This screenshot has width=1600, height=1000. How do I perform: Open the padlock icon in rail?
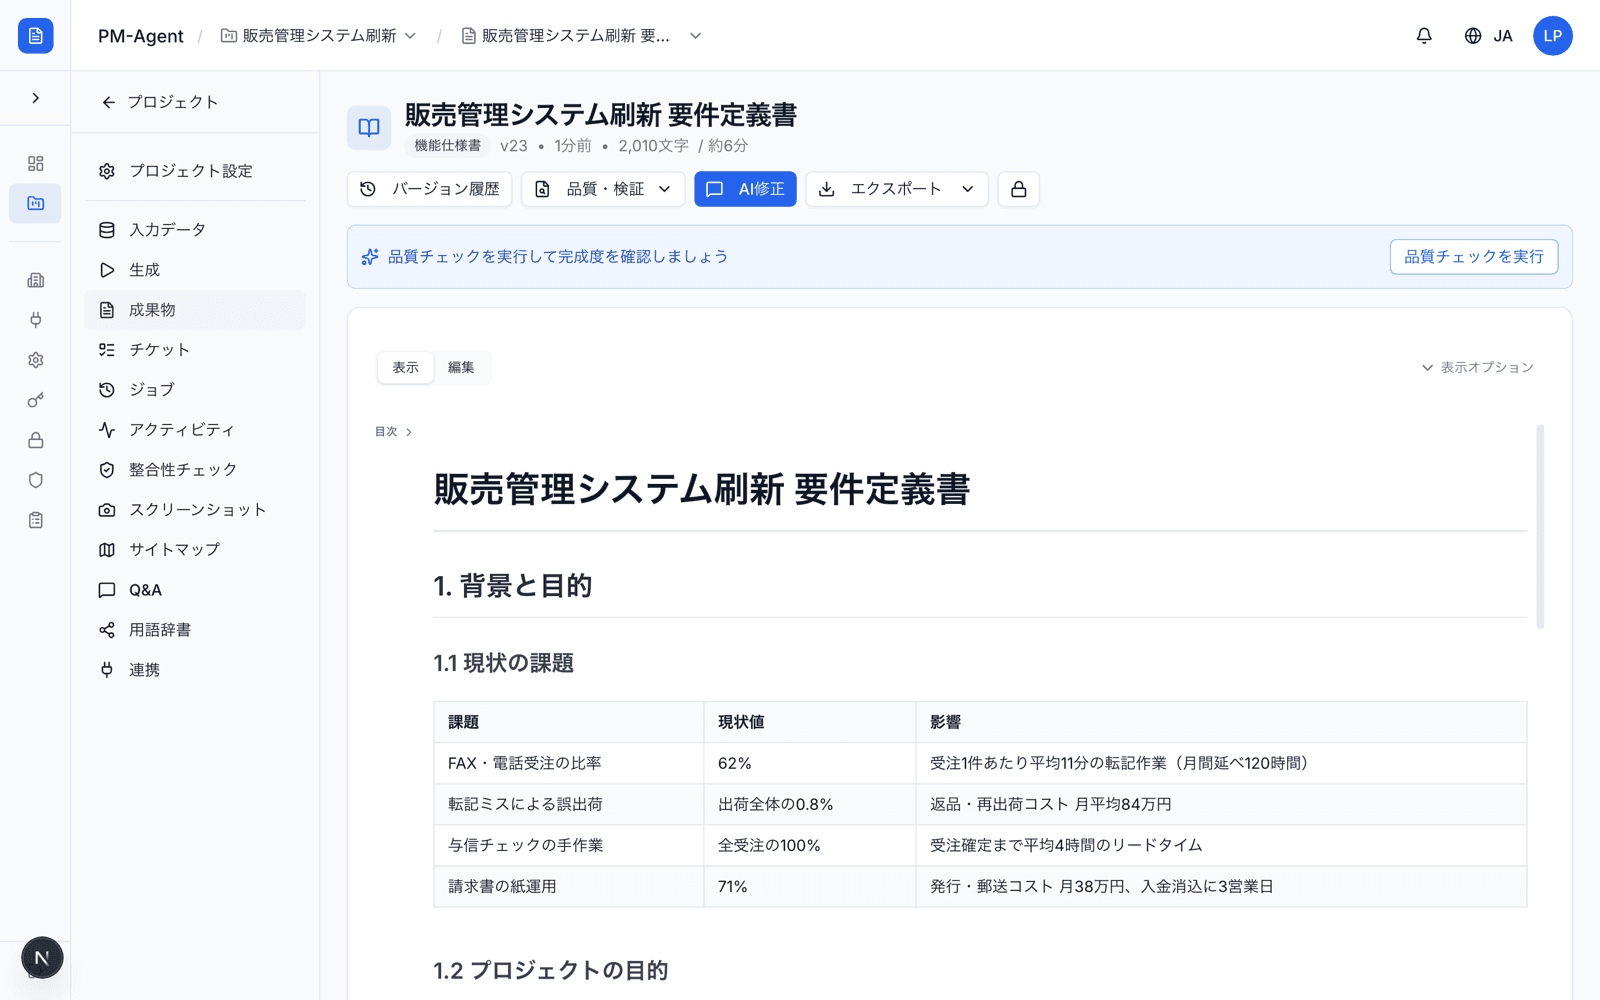[x=36, y=440]
